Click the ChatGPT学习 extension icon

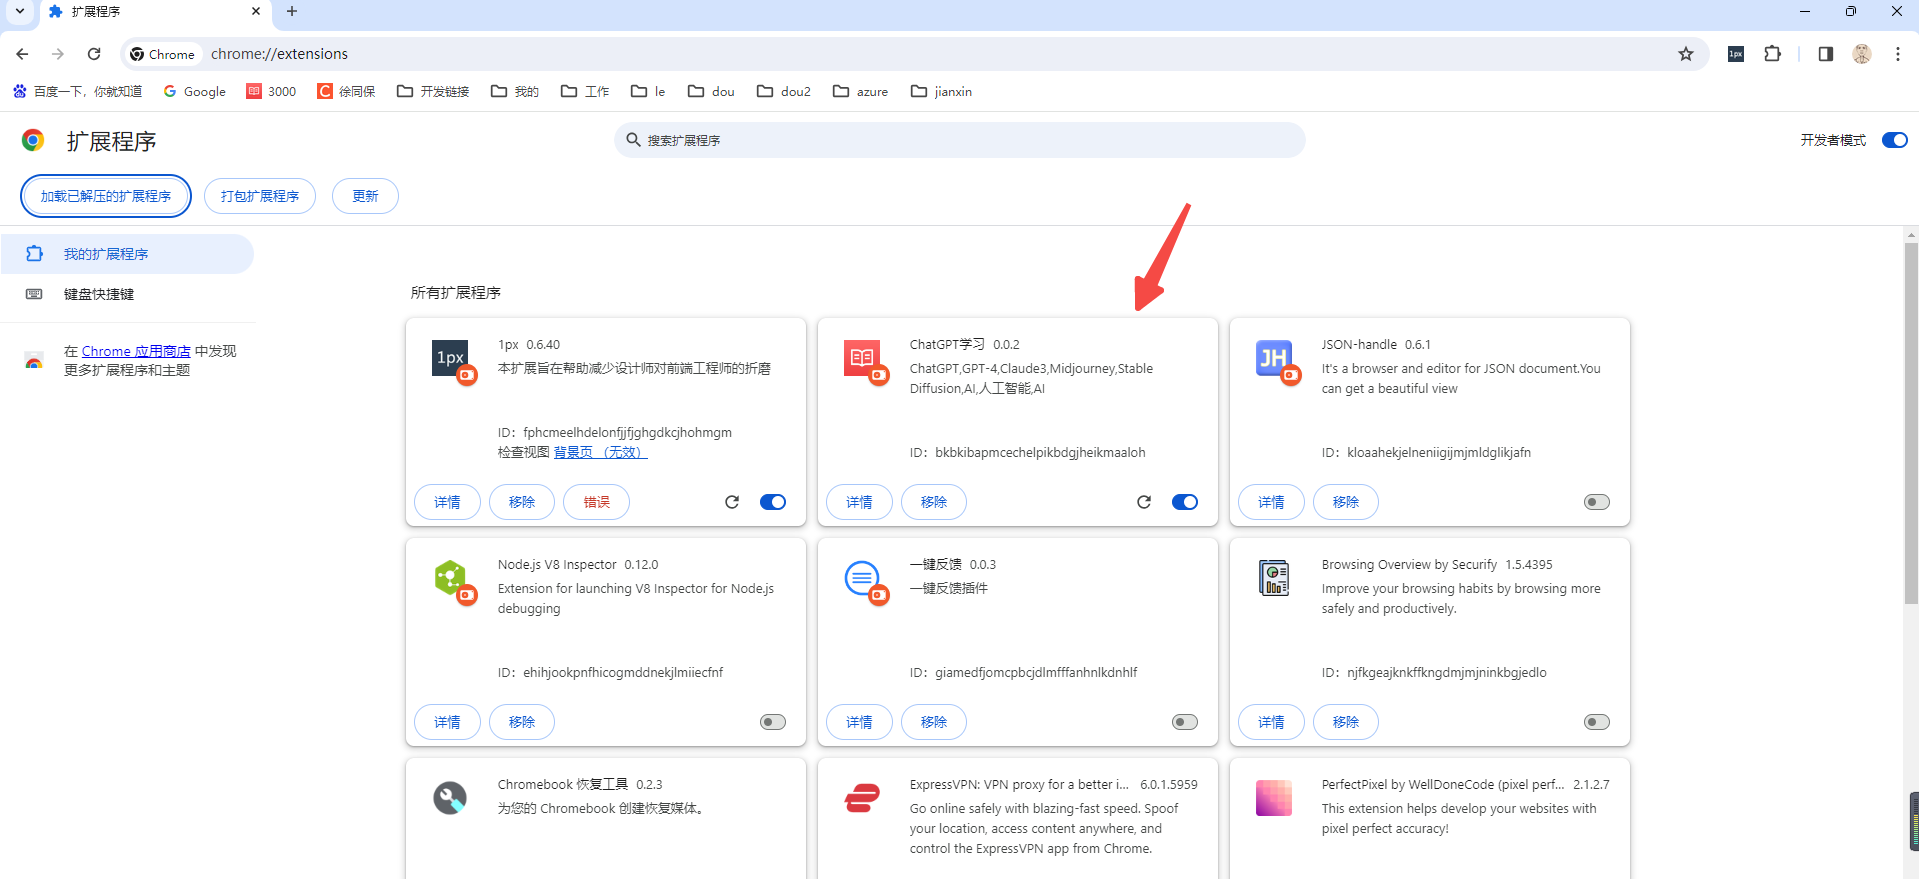pyautogui.click(x=864, y=360)
